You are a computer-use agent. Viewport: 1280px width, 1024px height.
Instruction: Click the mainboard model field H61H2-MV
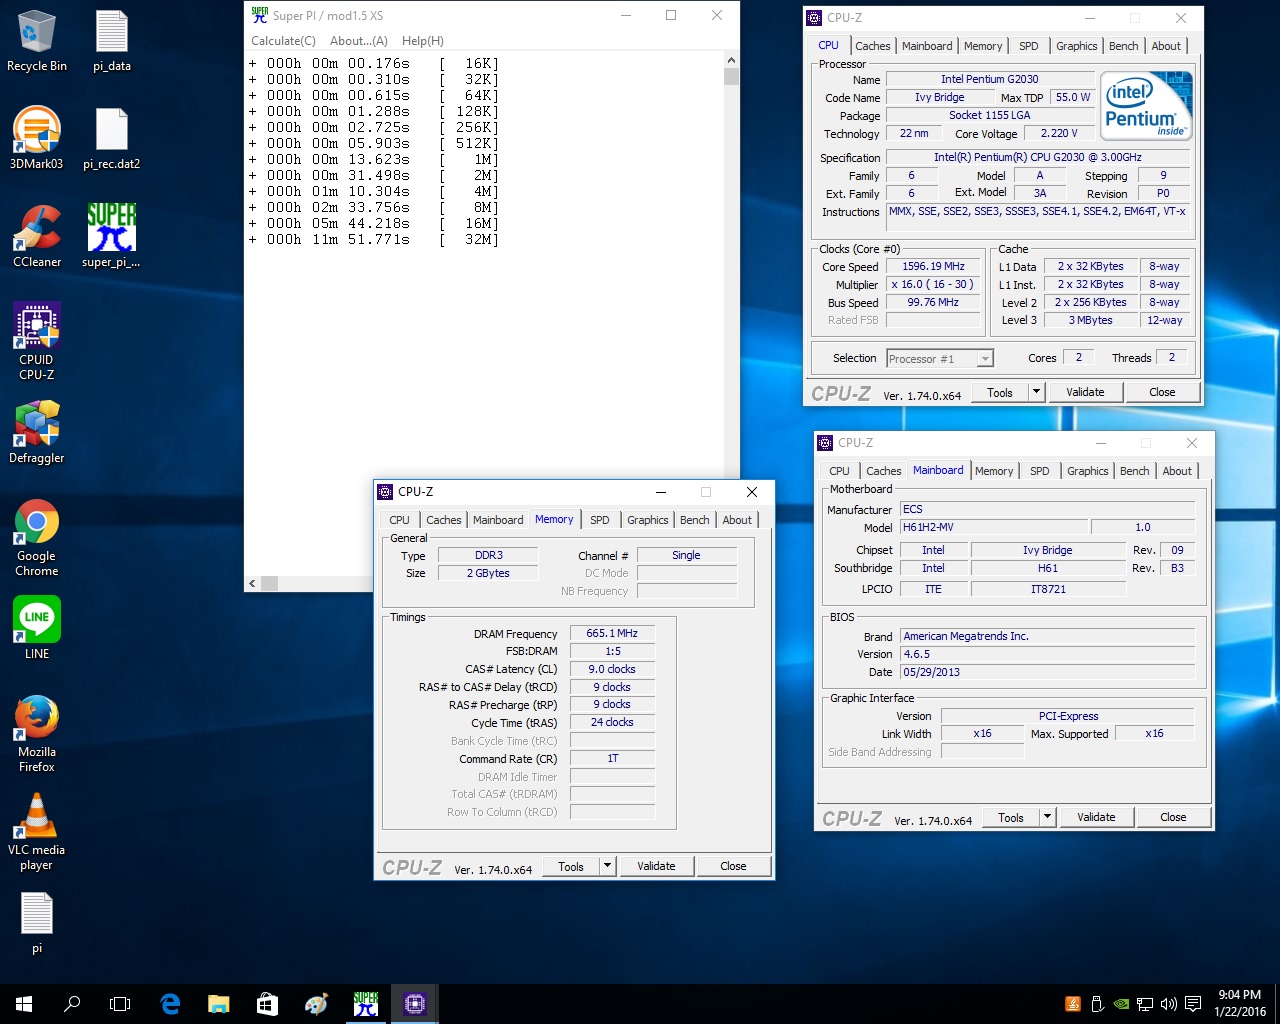pos(994,527)
